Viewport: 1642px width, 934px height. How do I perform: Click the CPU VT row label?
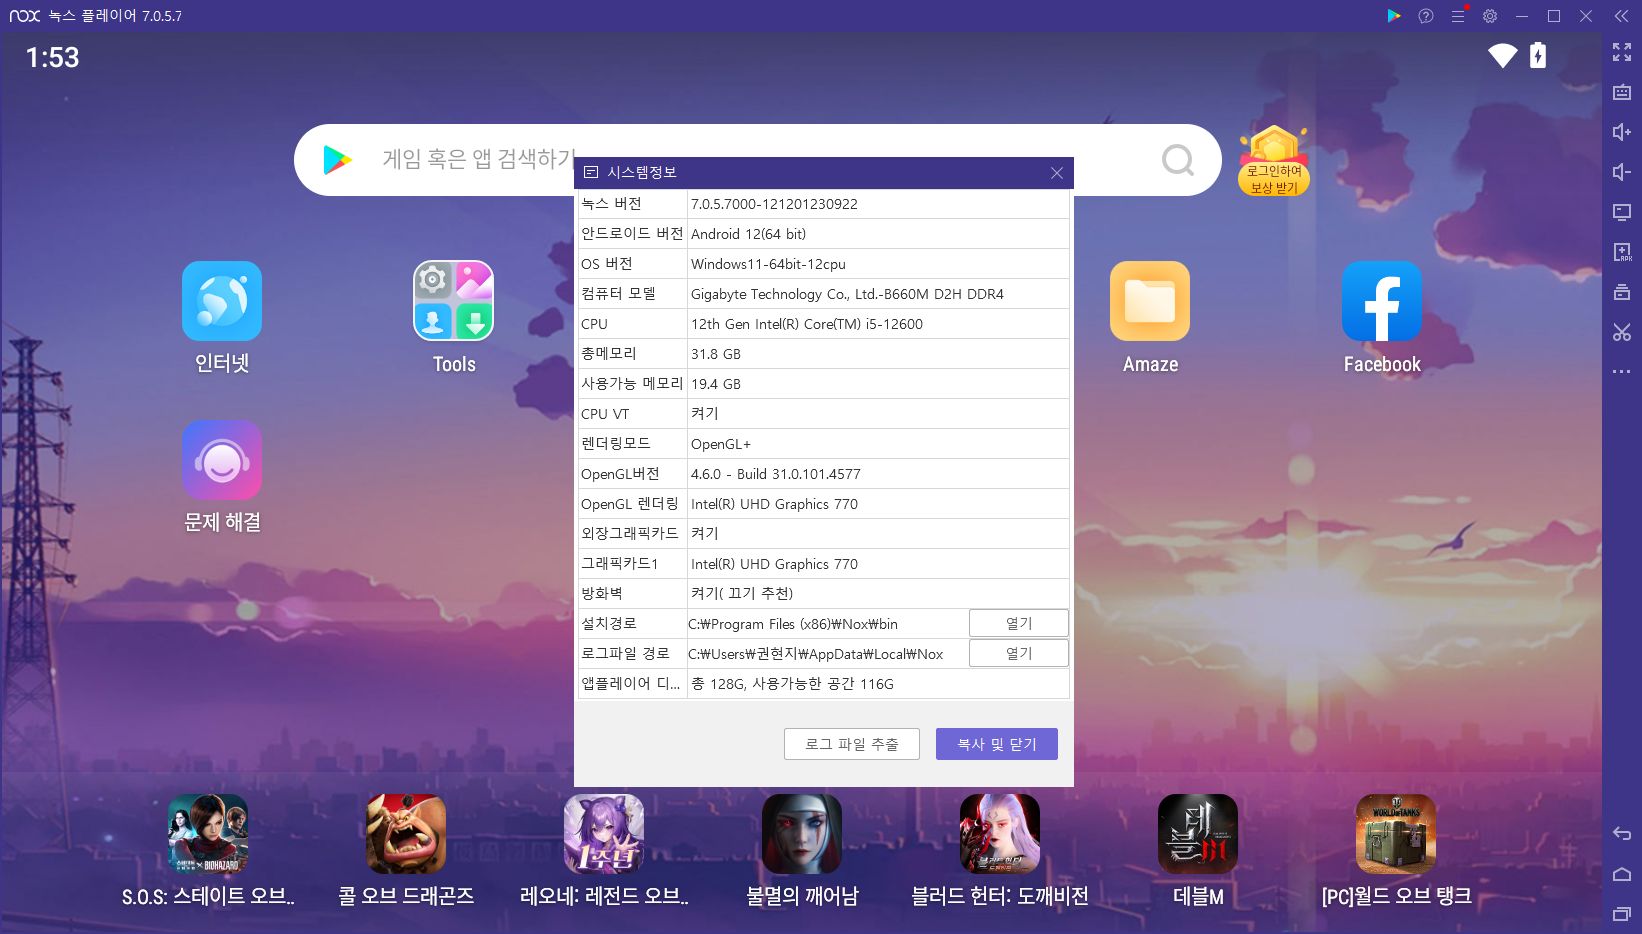(605, 414)
